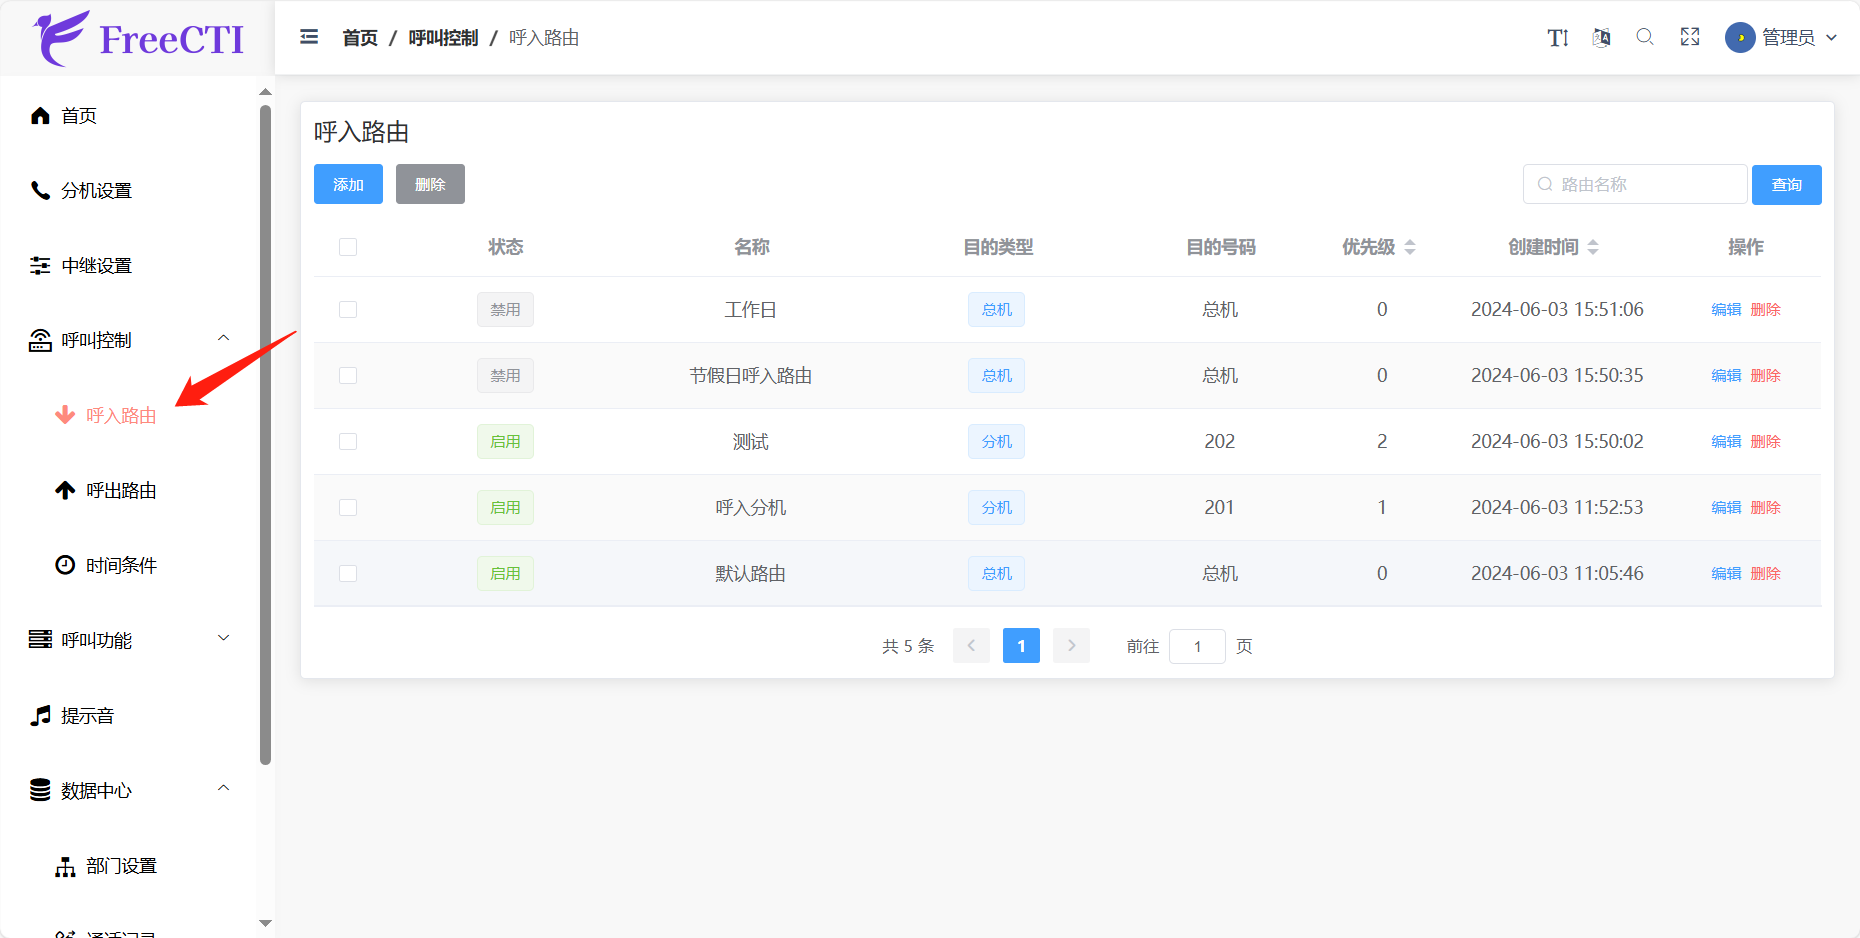Go to 分机设置 menu item
The height and width of the screenshot is (938, 1860).
pyautogui.click(x=96, y=190)
